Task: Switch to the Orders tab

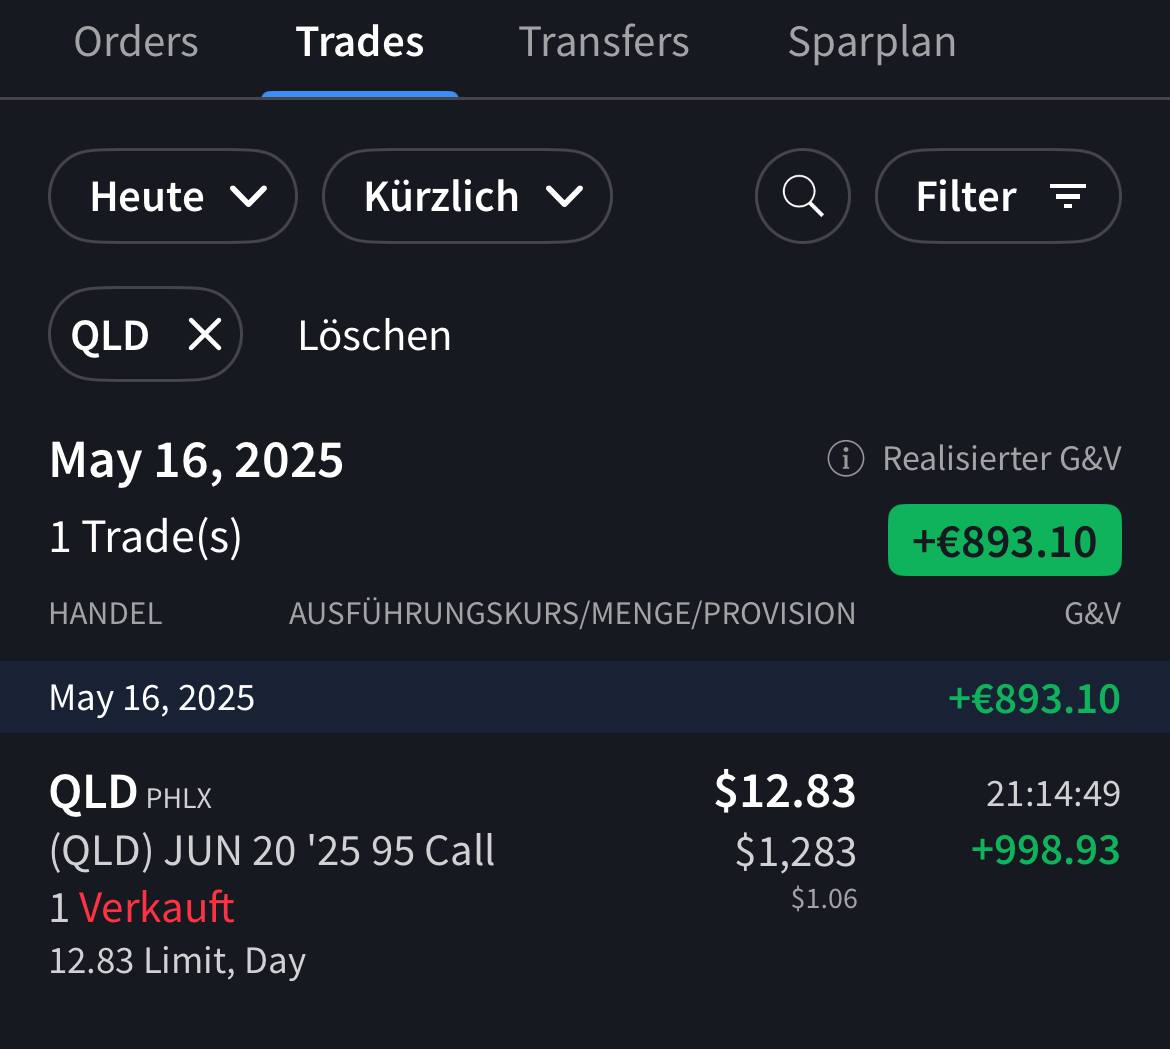Action: click(136, 43)
